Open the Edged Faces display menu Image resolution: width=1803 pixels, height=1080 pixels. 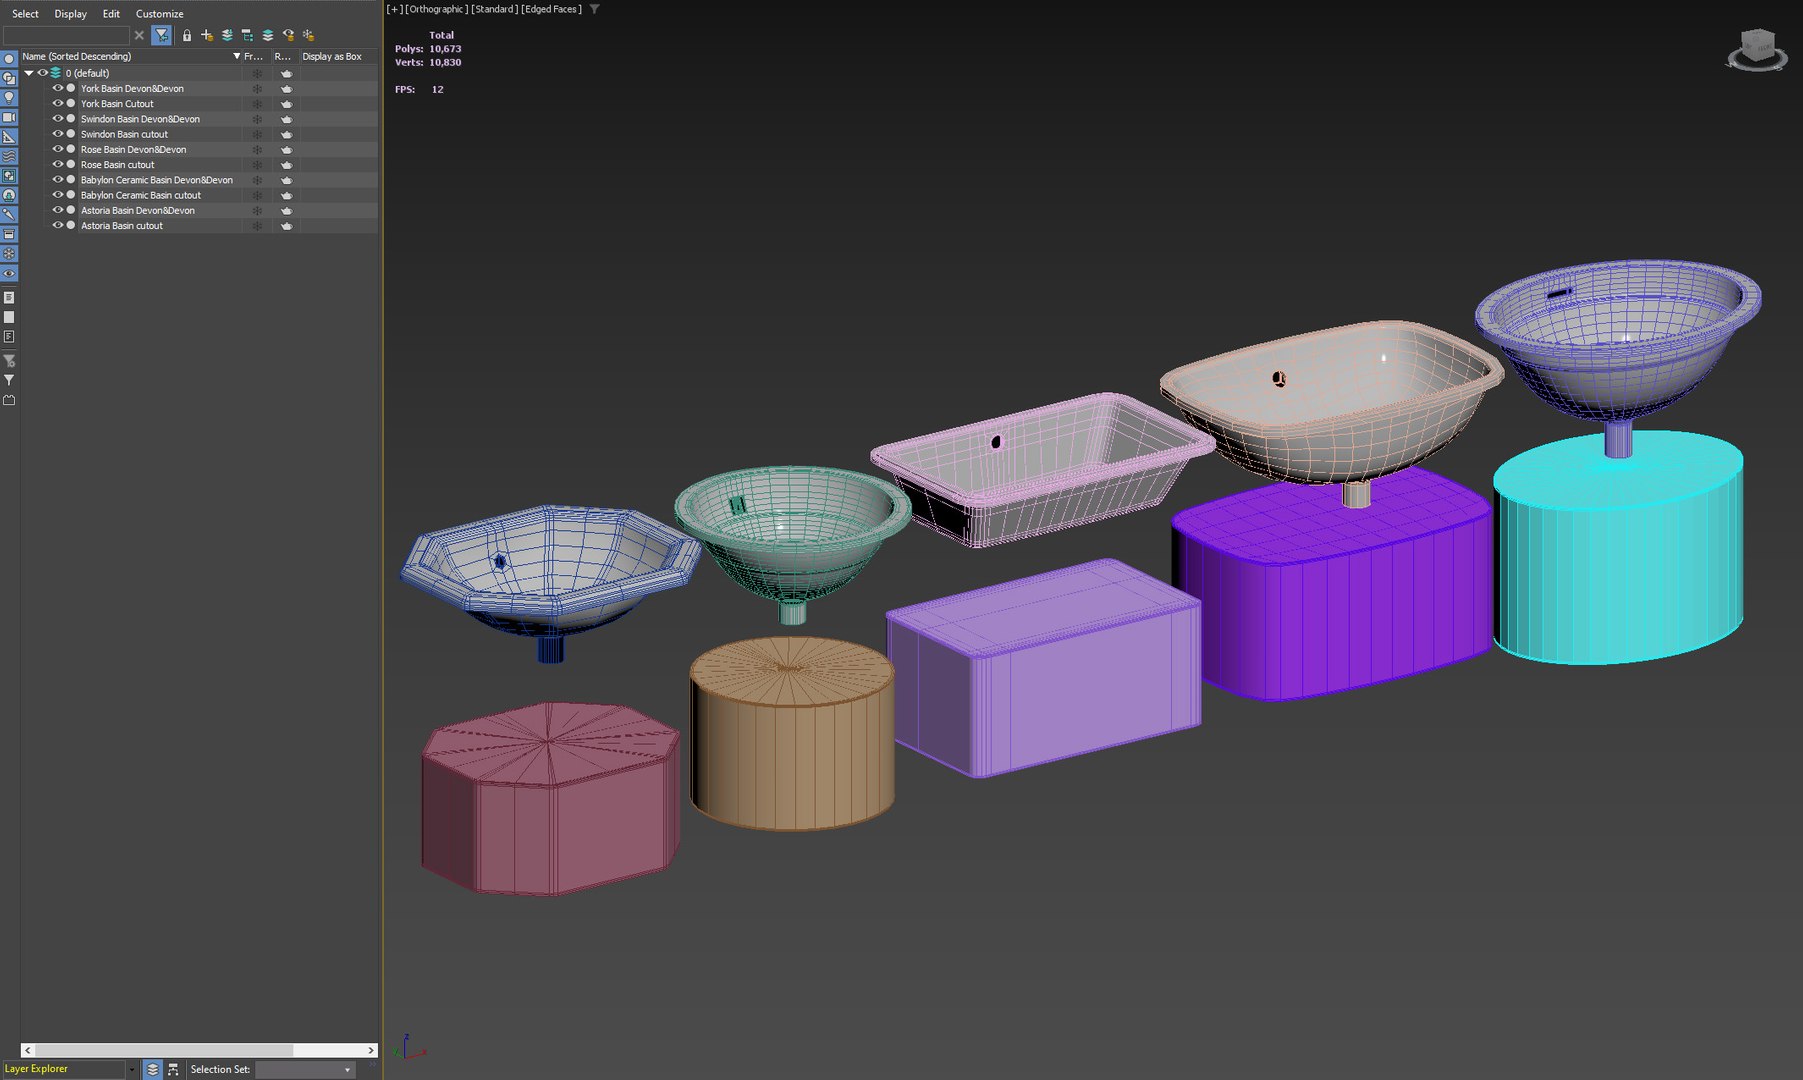point(551,9)
